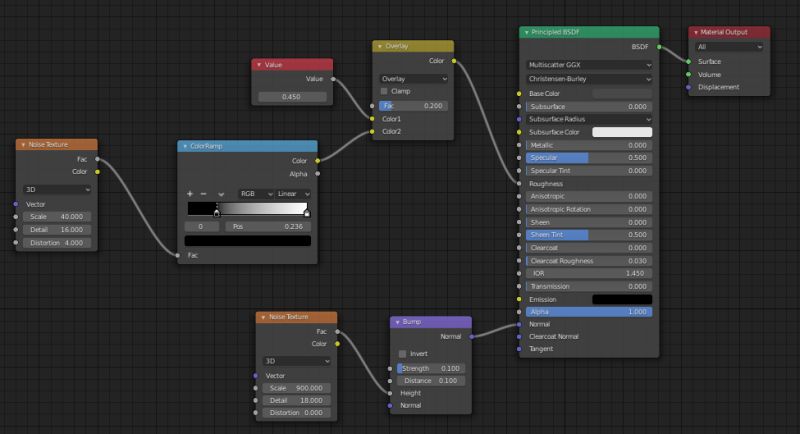Collapse the Value node
Image resolution: width=800 pixels, height=434 pixels.
259,65
